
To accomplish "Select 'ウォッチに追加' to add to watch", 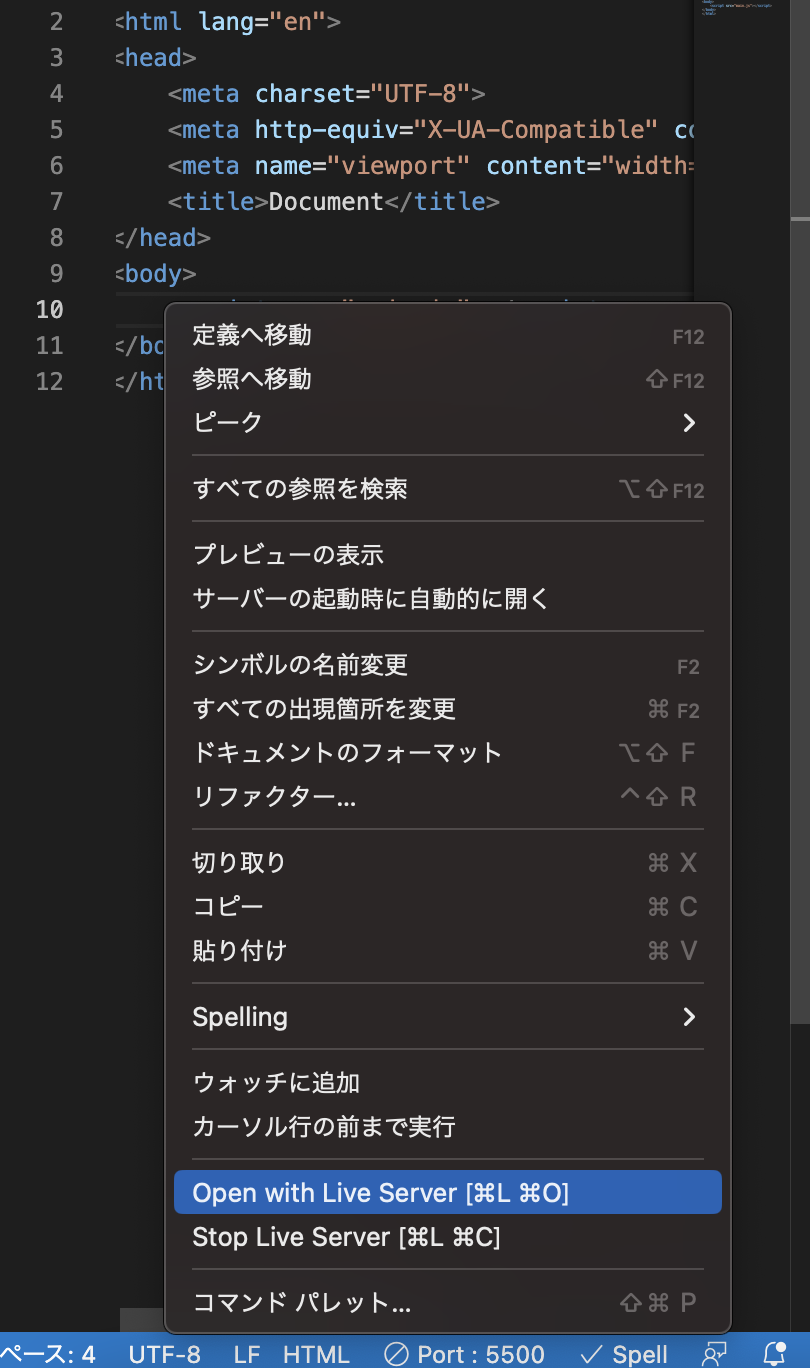I will (x=277, y=1082).
